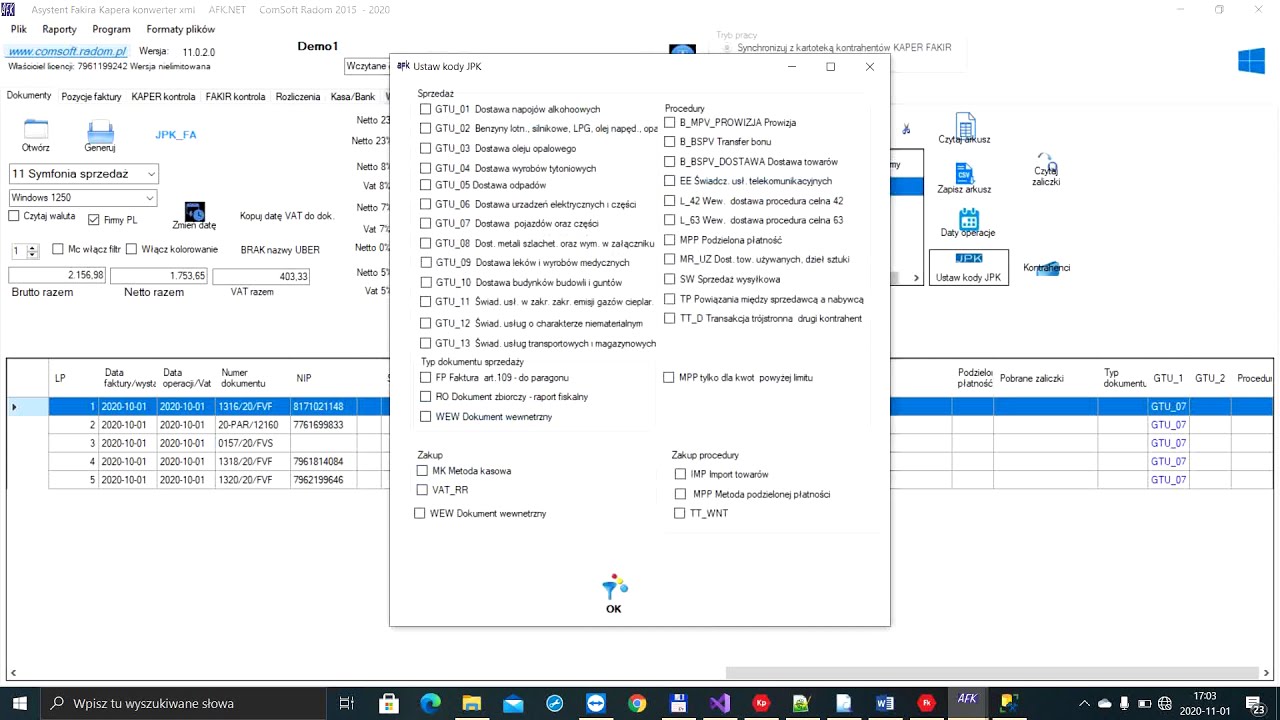Viewport: 1280px width, 720px height.
Task: Launch Microsoft Edge from taskbar
Action: tap(430, 703)
